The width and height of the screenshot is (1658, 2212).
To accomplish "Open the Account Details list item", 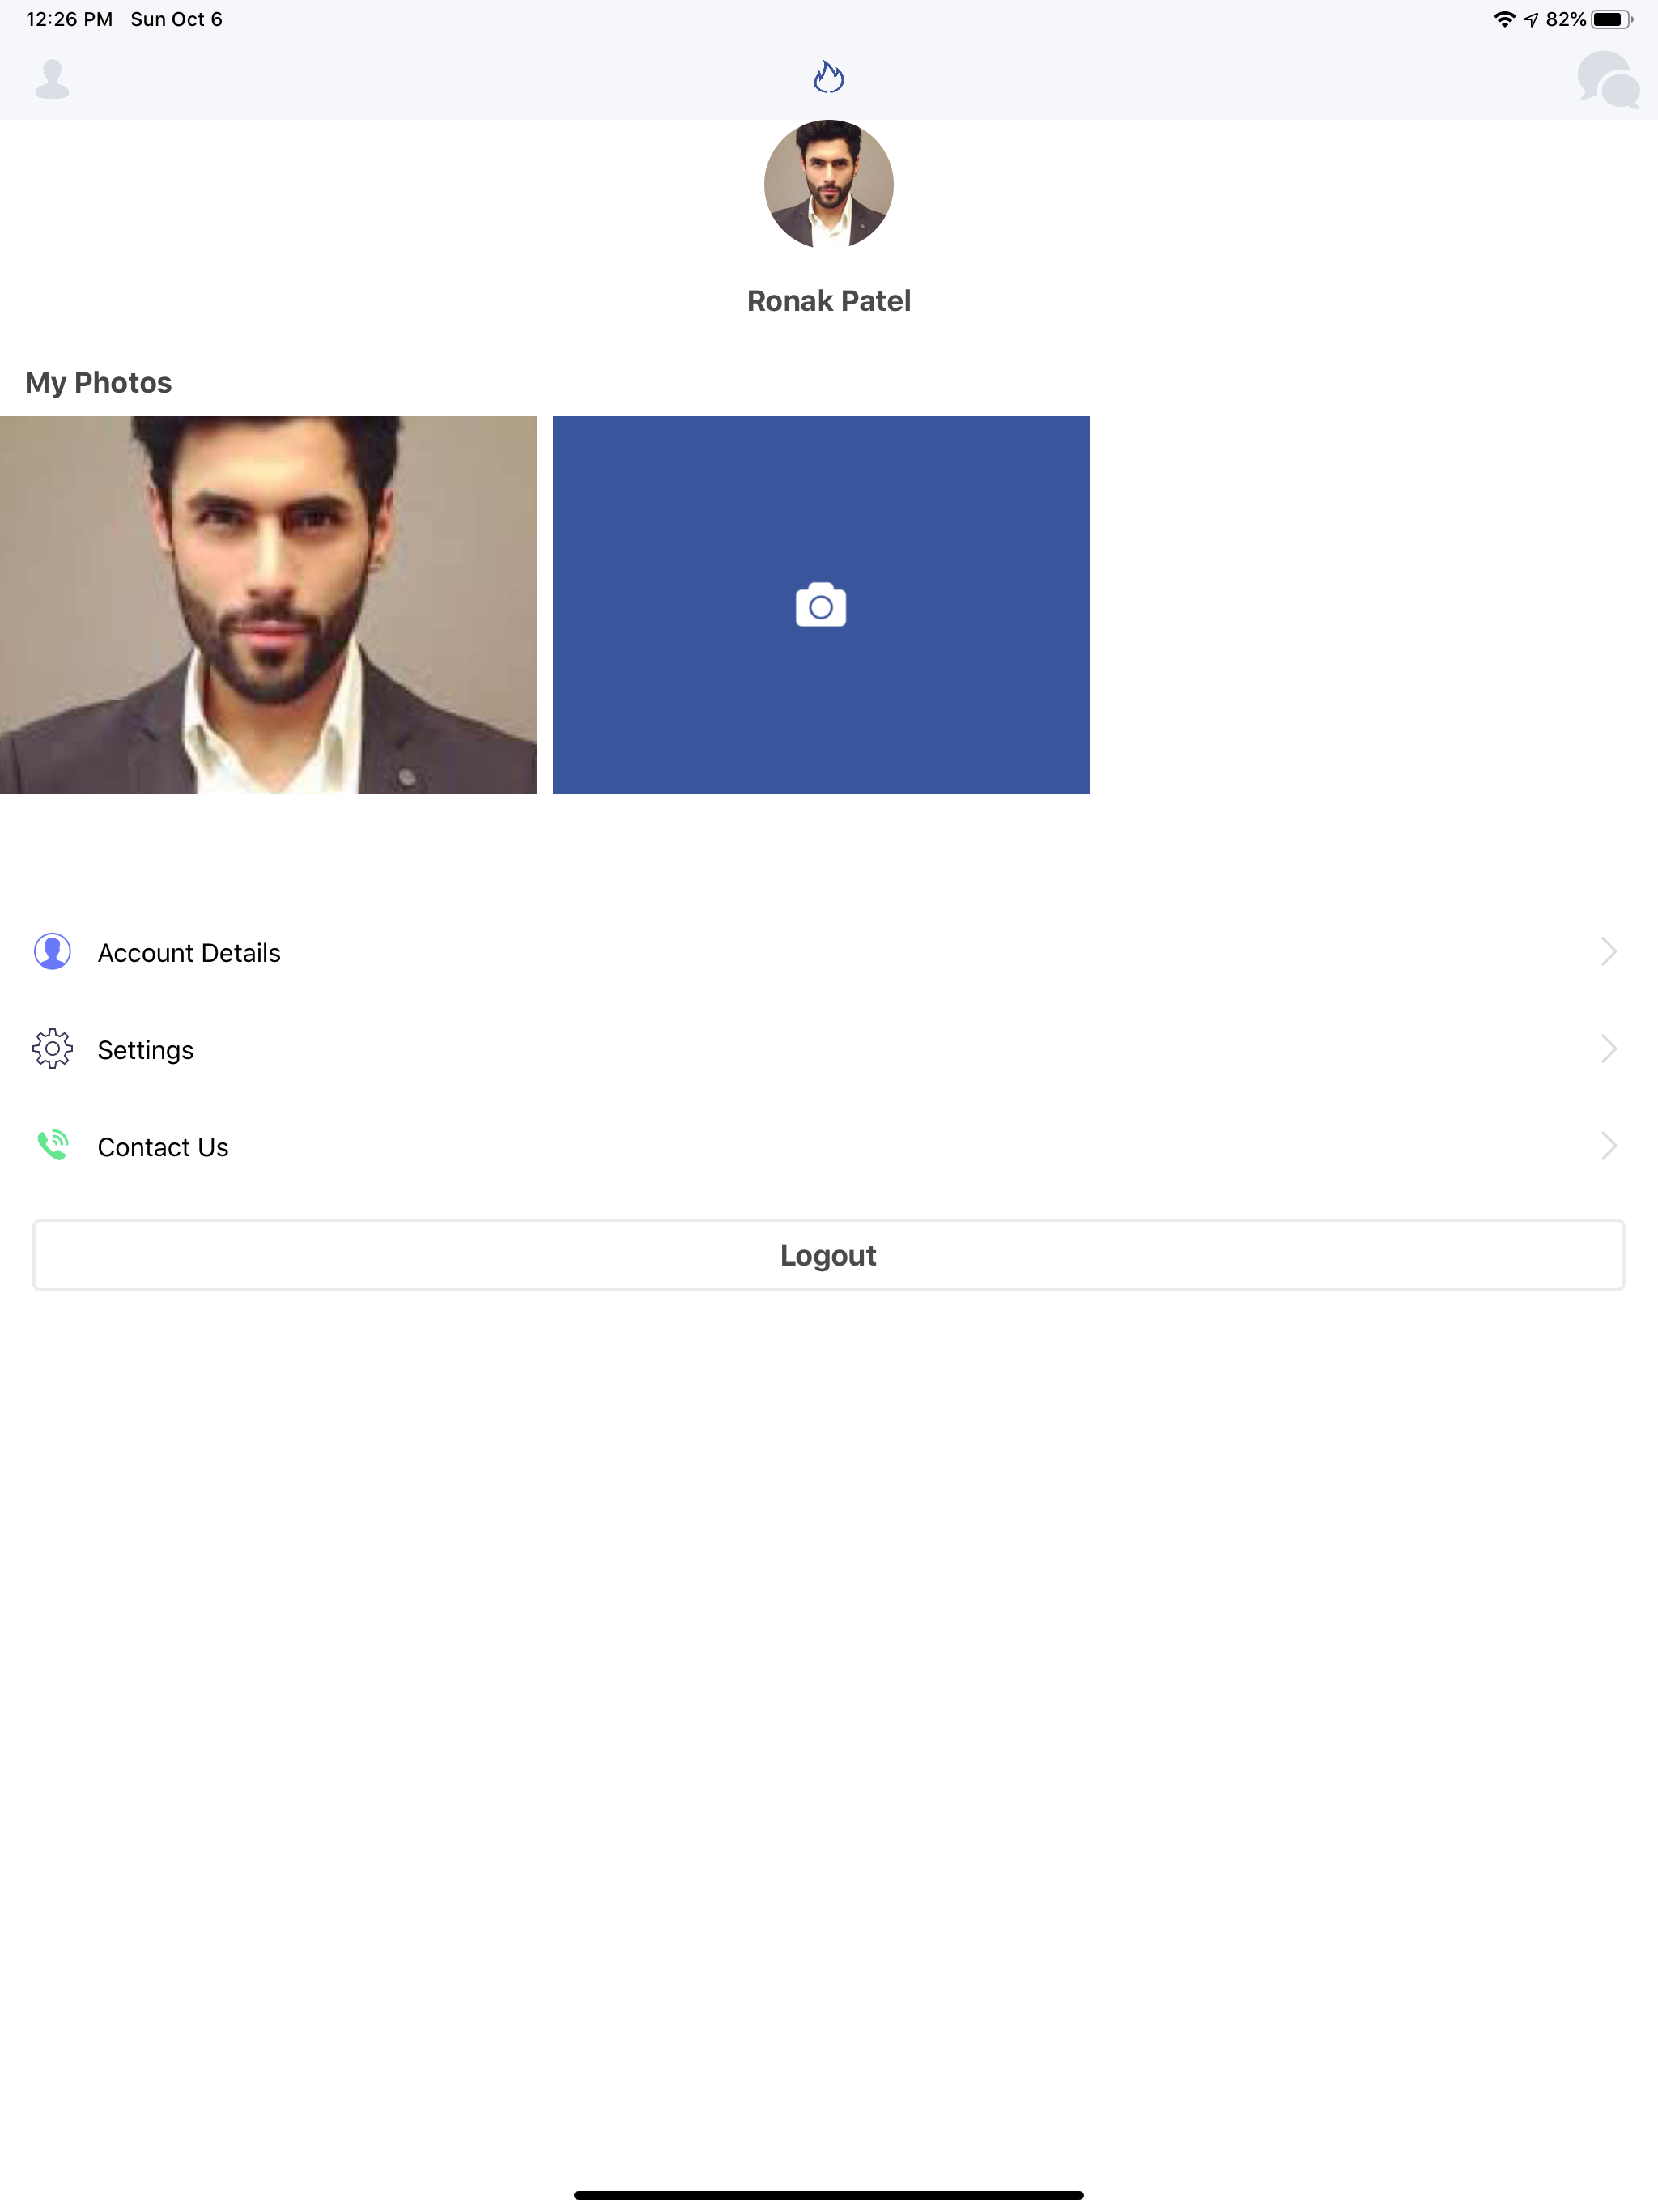I will (188, 952).
